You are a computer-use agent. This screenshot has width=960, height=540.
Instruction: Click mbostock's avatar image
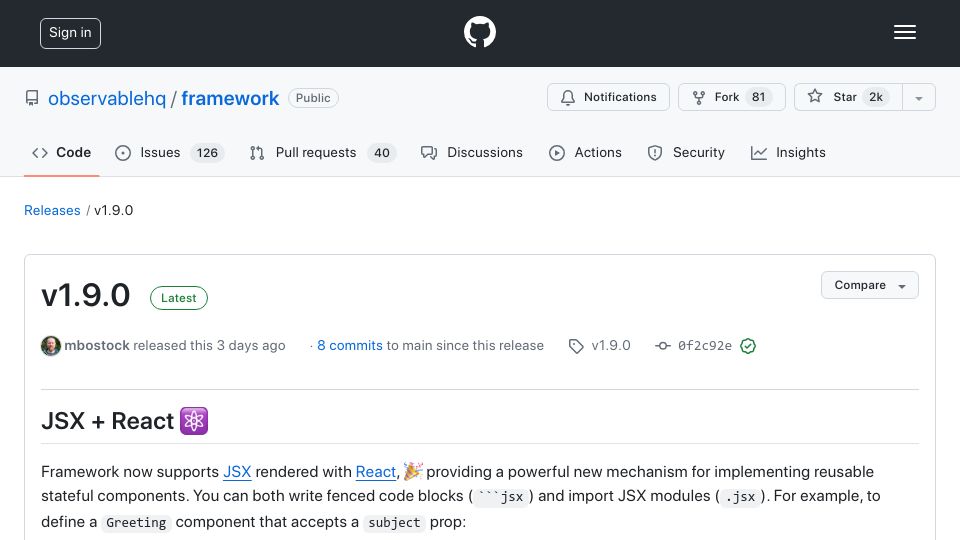pos(51,346)
